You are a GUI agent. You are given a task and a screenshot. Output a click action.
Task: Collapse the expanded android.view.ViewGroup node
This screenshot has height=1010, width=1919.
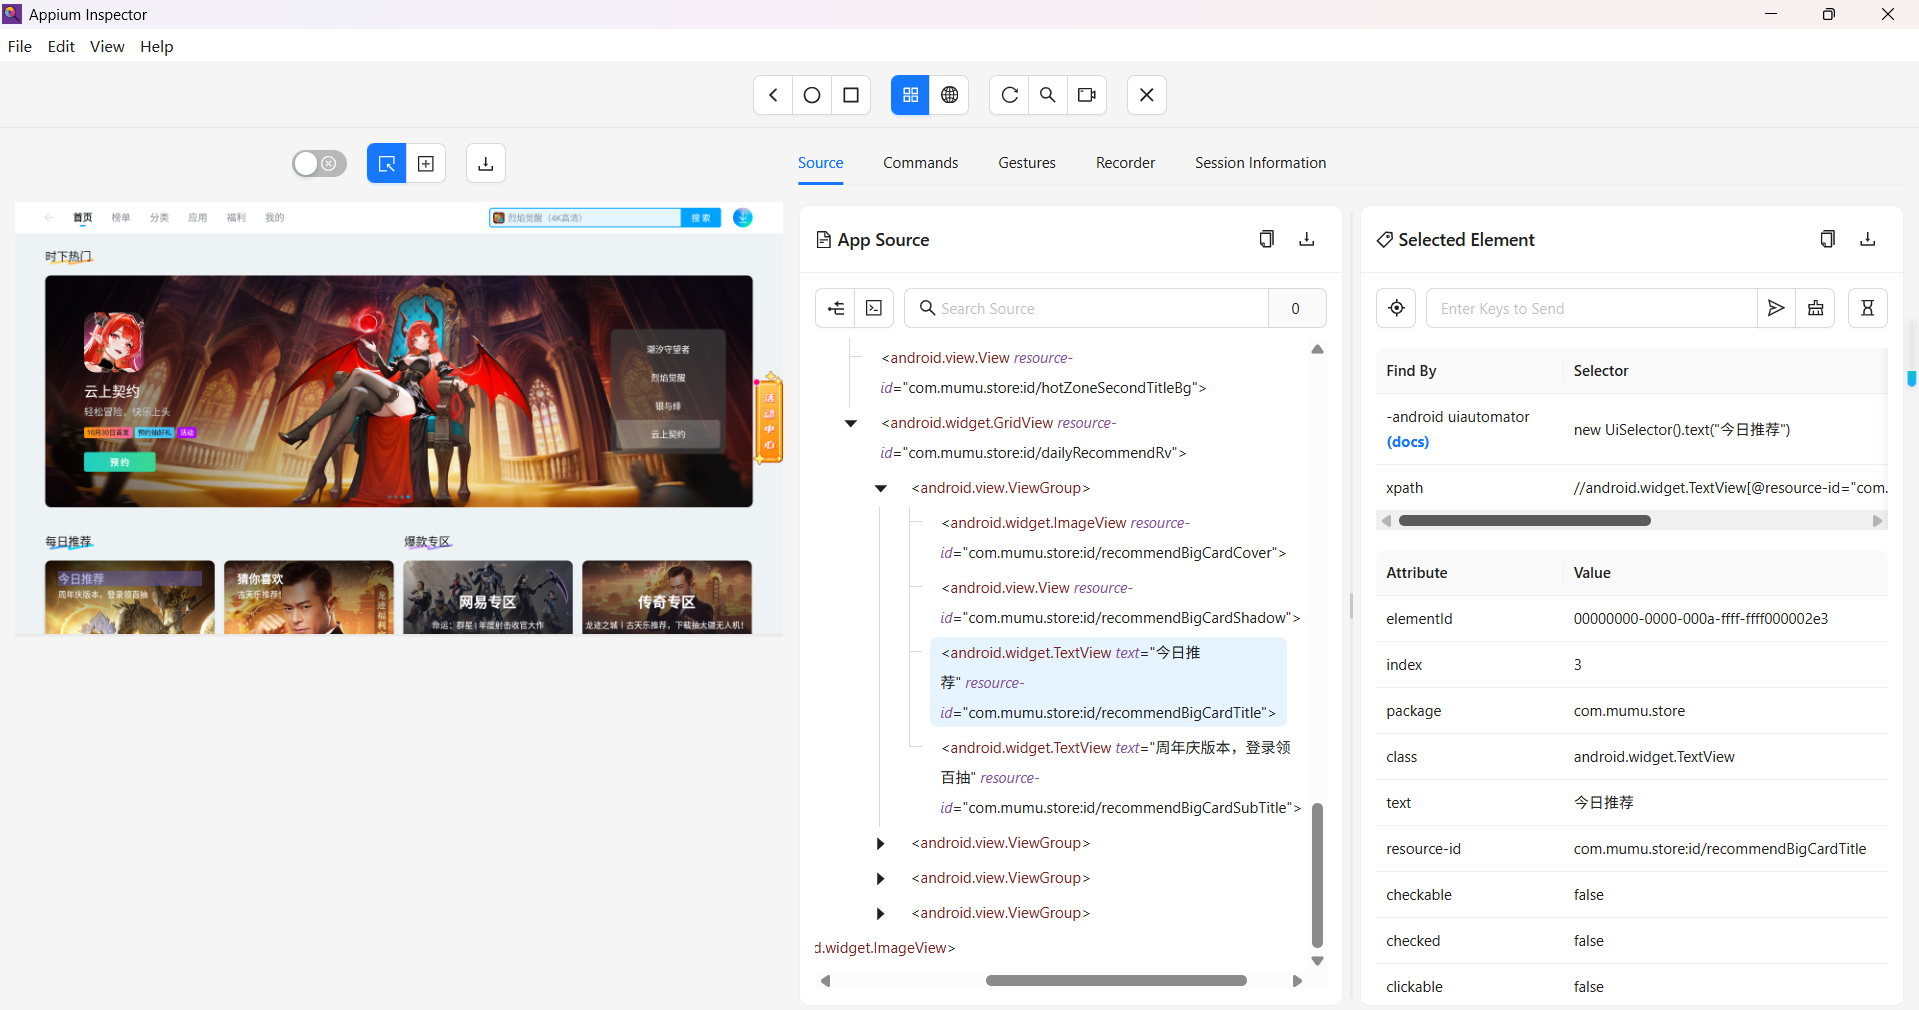881,488
